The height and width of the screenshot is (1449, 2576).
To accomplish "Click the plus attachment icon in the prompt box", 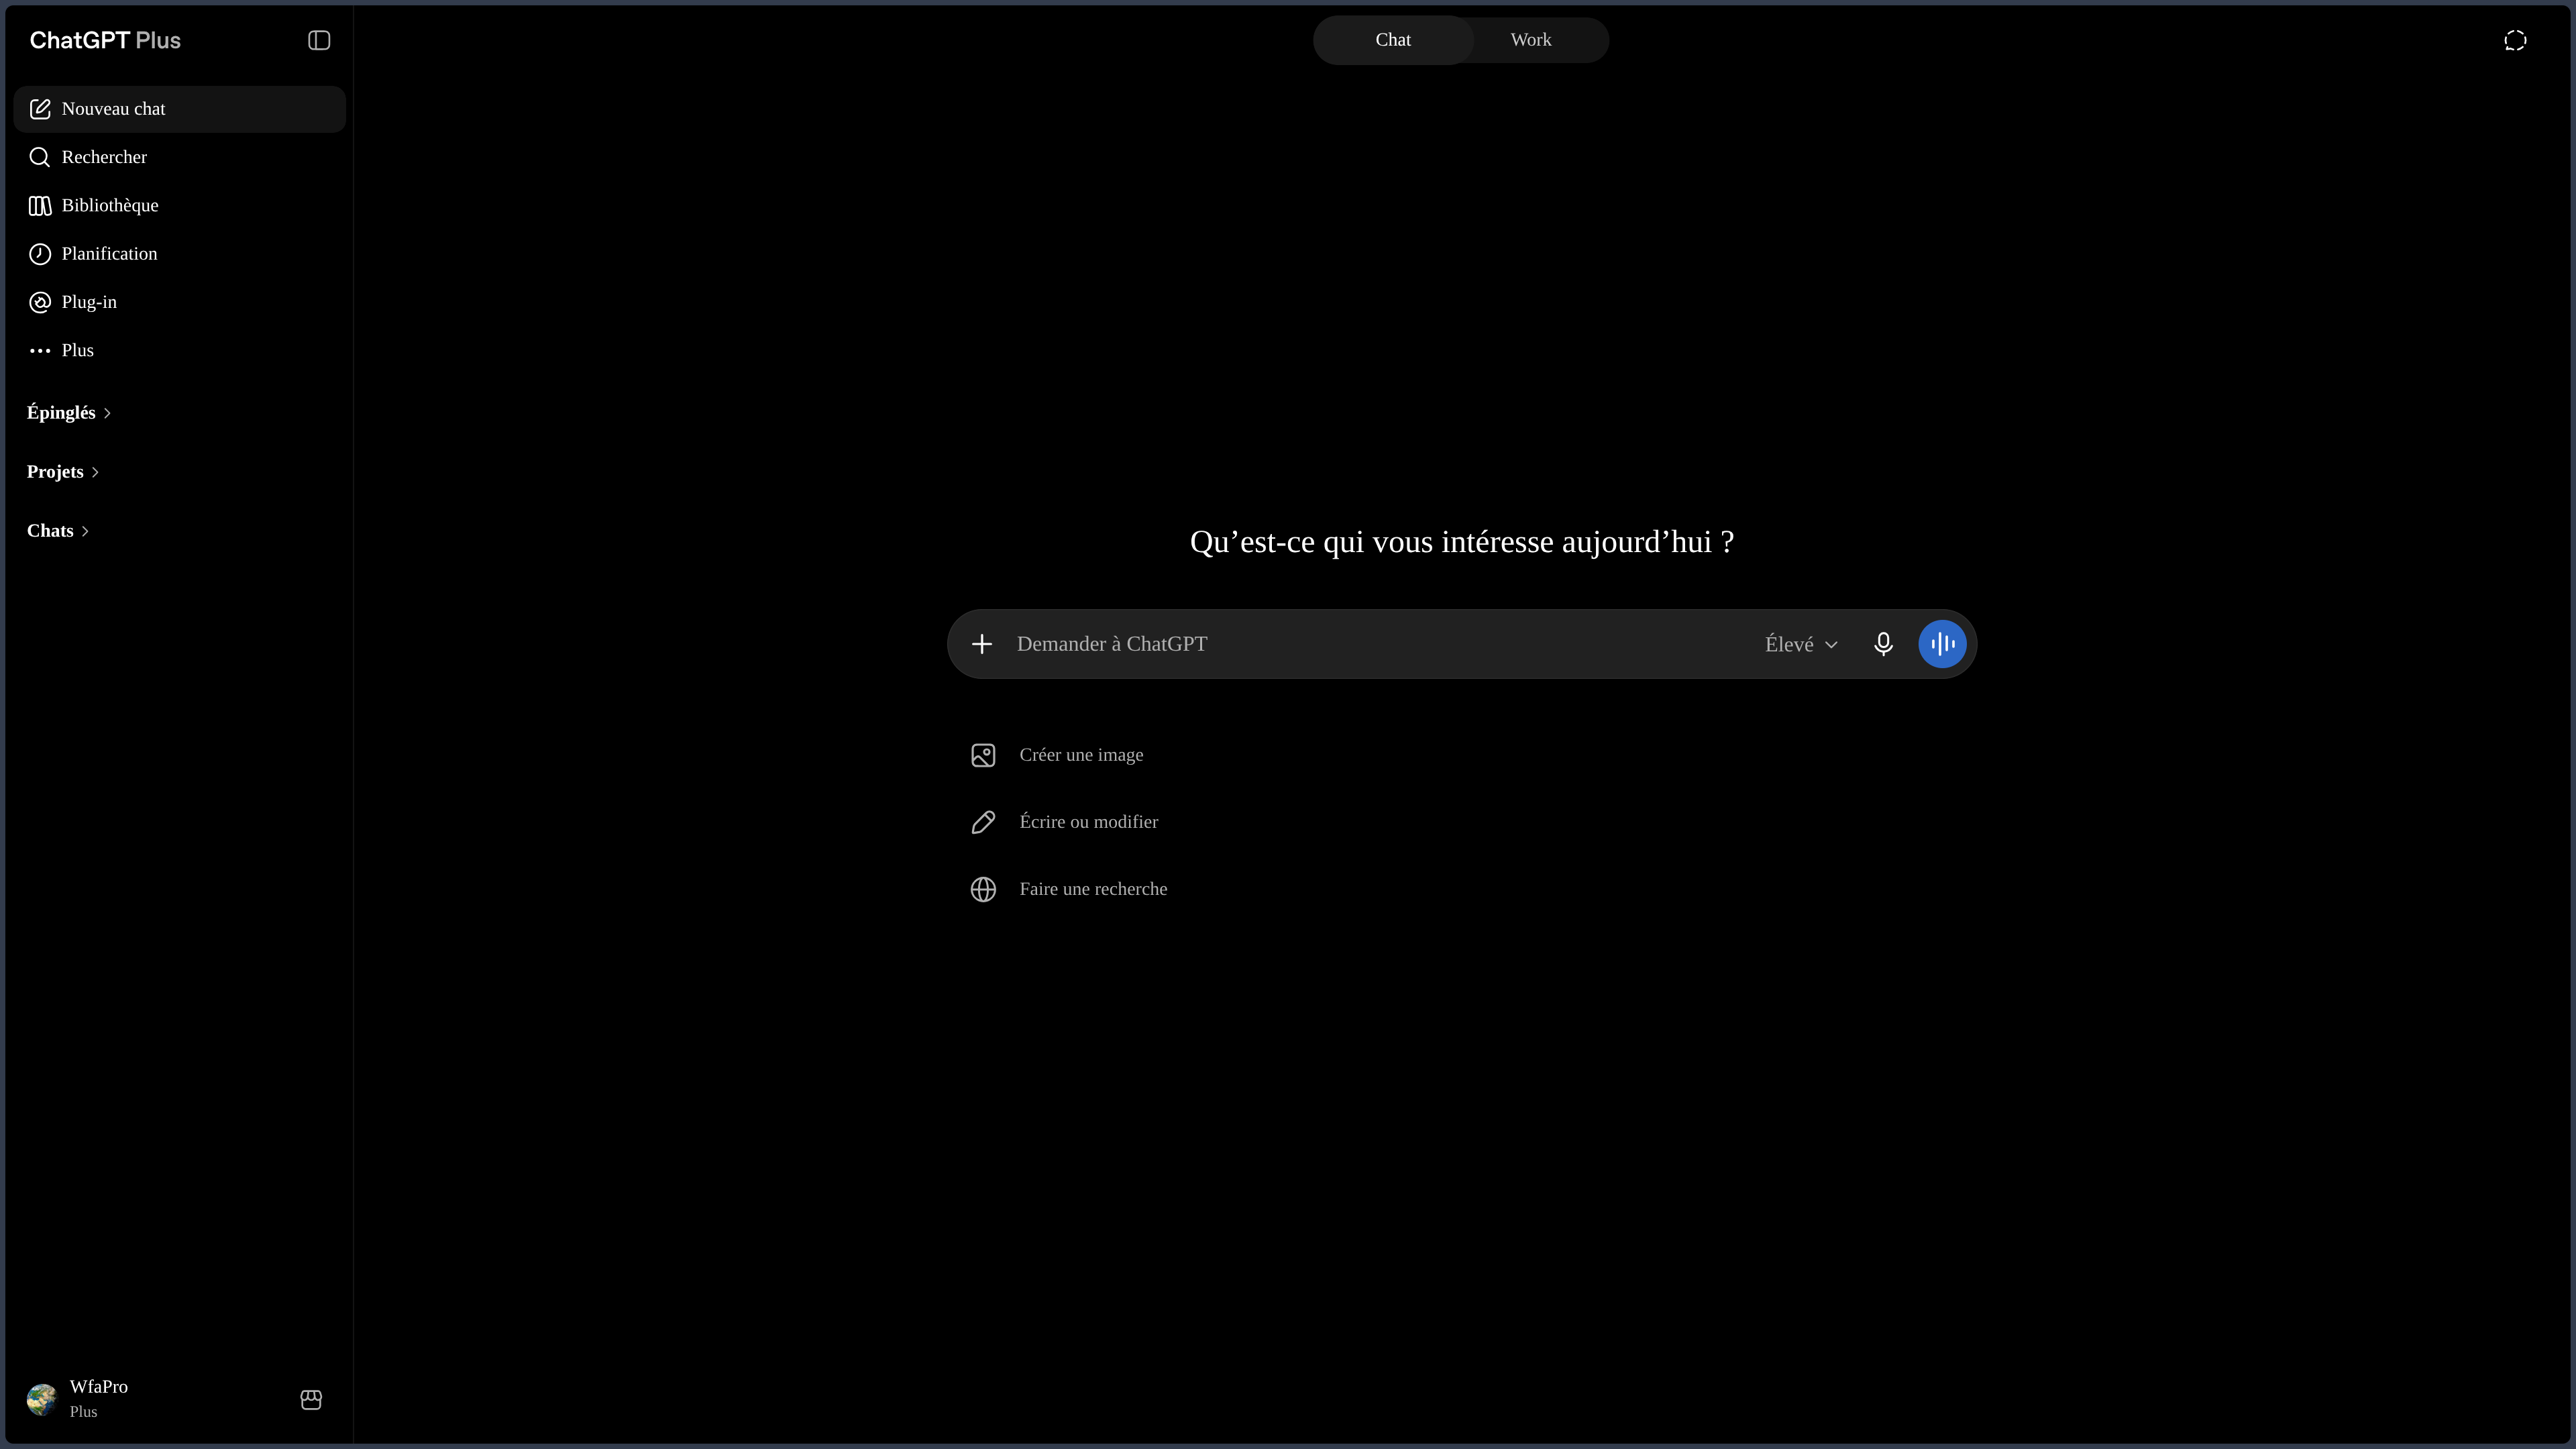I will pyautogui.click(x=982, y=644).
